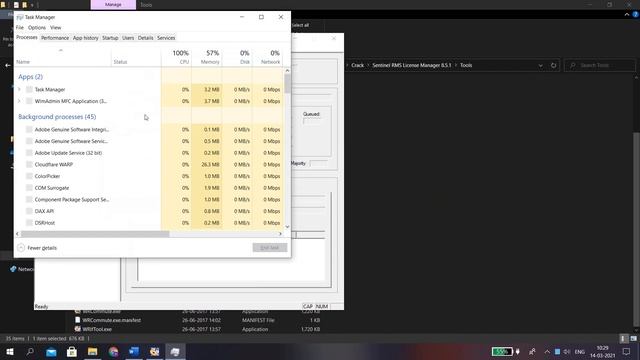Screen dimensions: 640x360
Task: Open the Explorer address history dropdown
Action: (x=540, y=65)
